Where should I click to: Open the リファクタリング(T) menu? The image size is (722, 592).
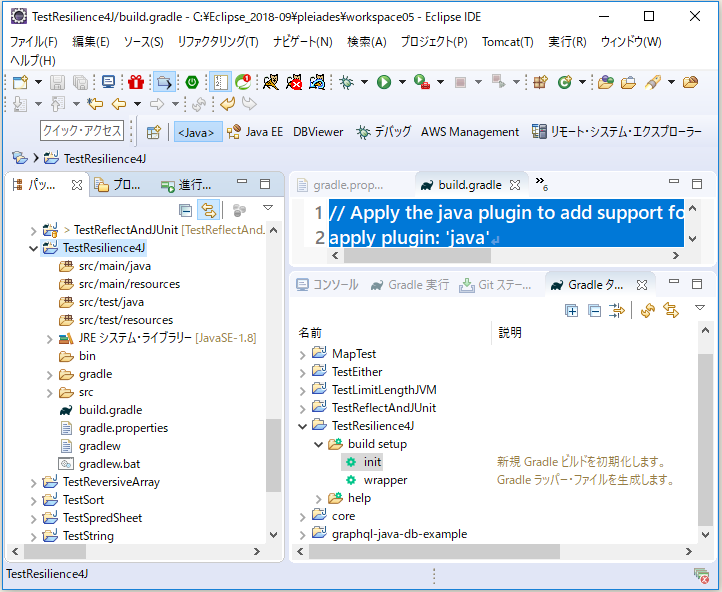(x=218, y=42)
